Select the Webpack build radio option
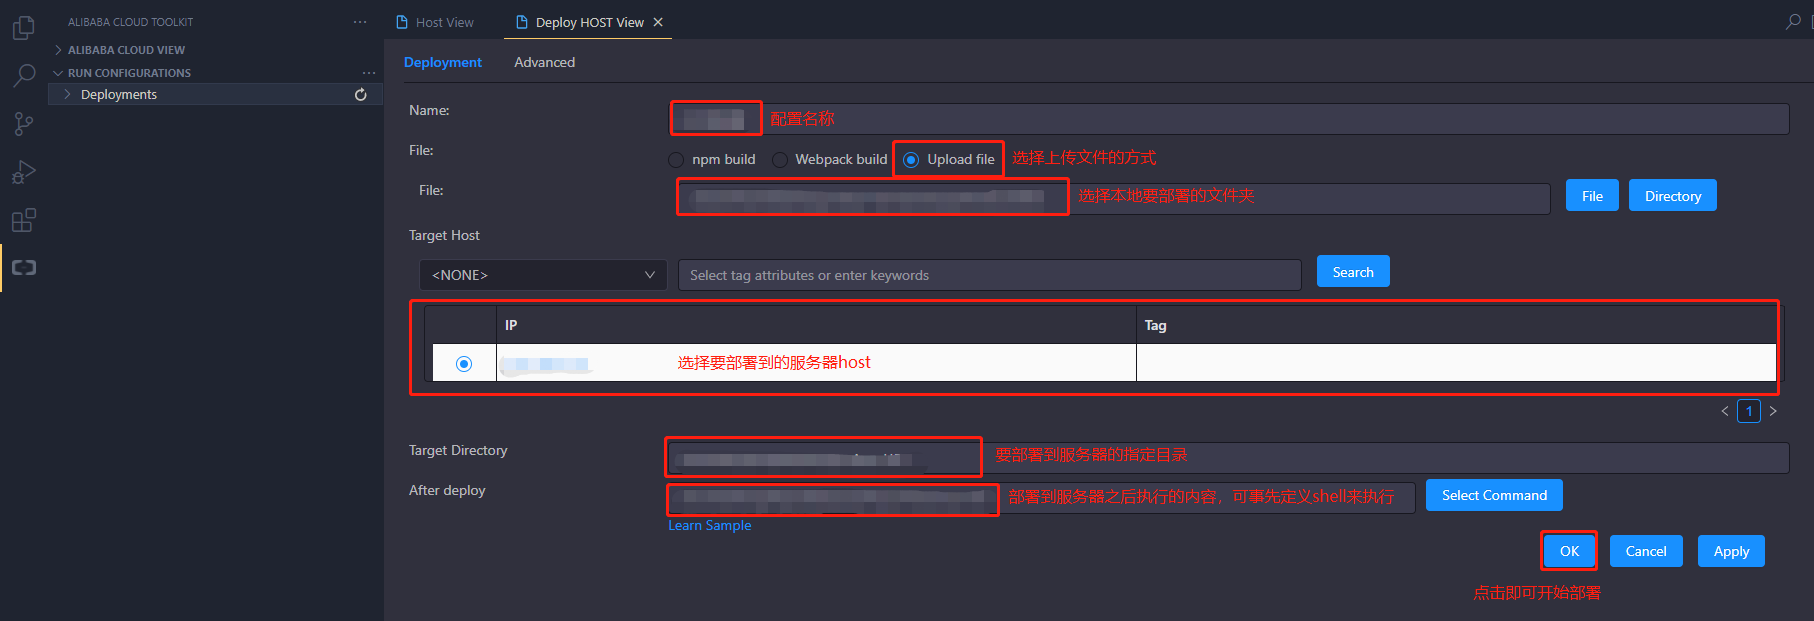The width and height of the screenshot is (1814, 621). [780, 160]
